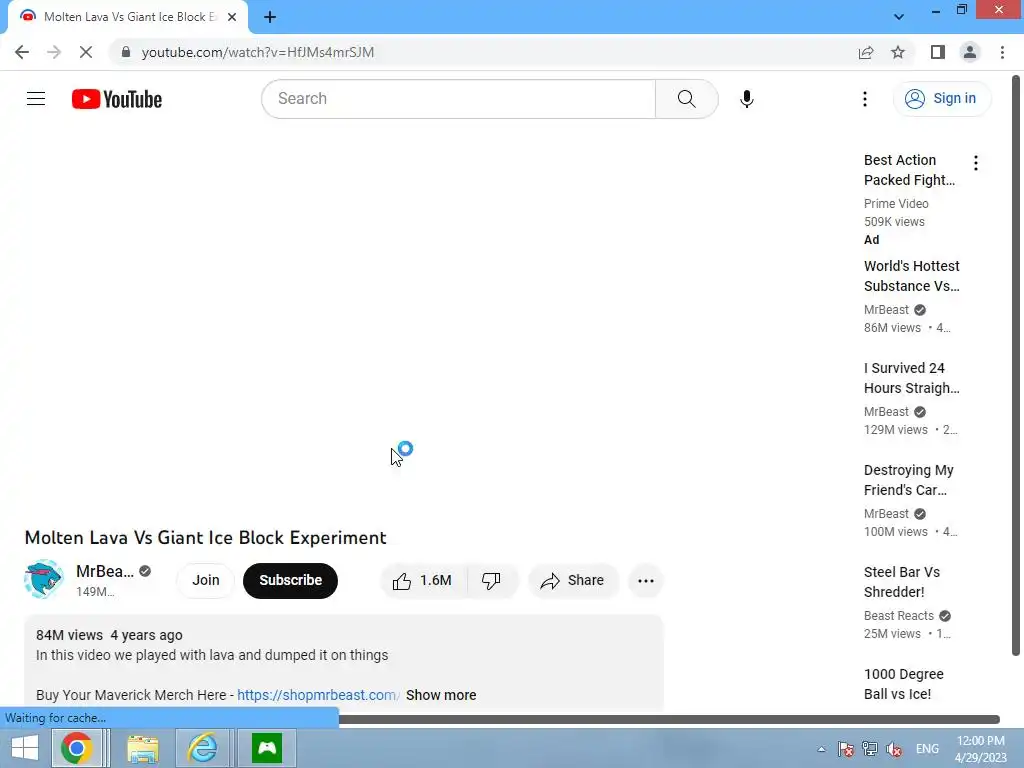Expand description with Show more
This screenshot has width=1024, height=768.
click(x=441, y=695)
